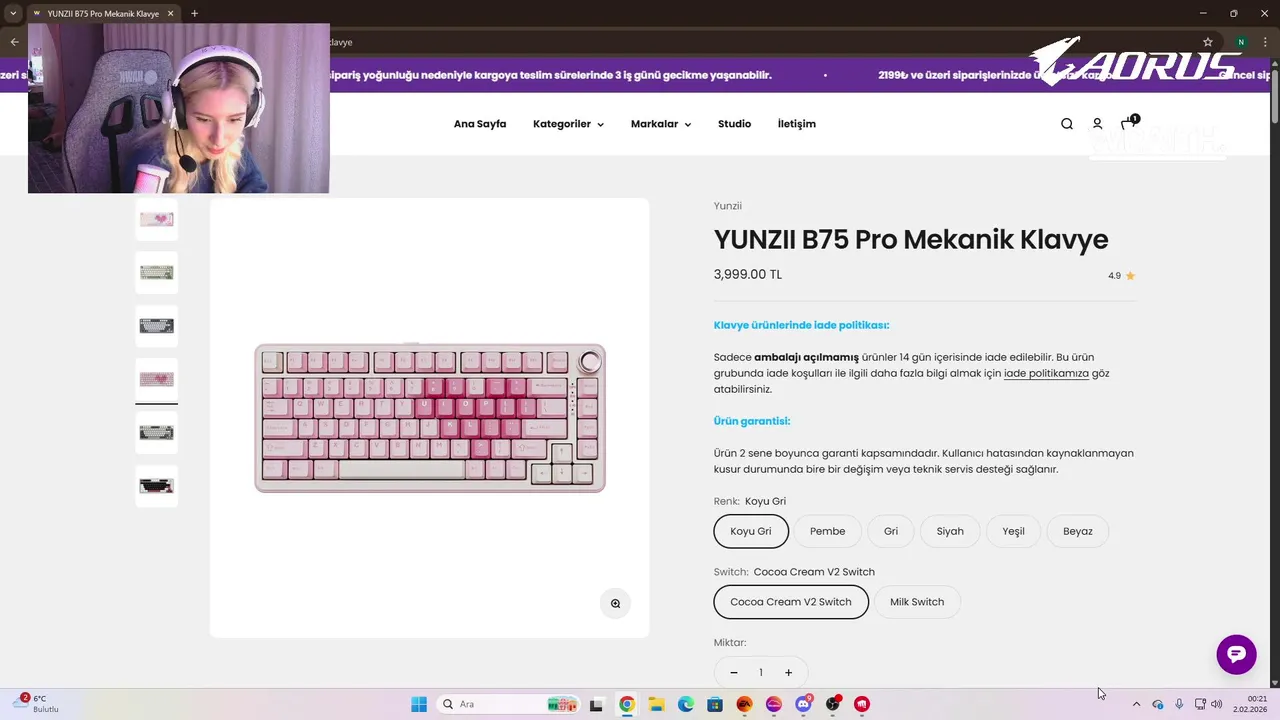Select the black keyboard bottom thumbnail
This screenshot has width=1280, height=720.
(157, 486)
